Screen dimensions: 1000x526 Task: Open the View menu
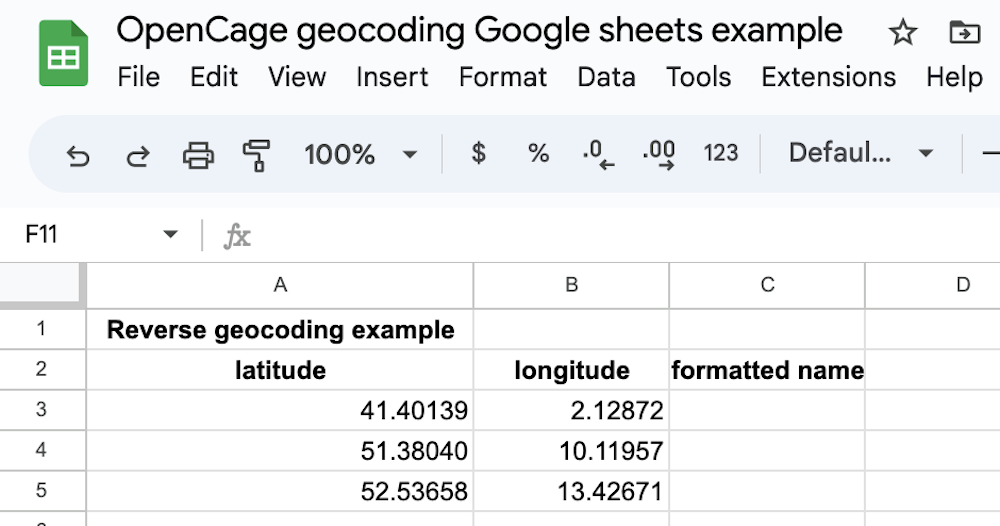pyautogui.click(x=297, y=77)
